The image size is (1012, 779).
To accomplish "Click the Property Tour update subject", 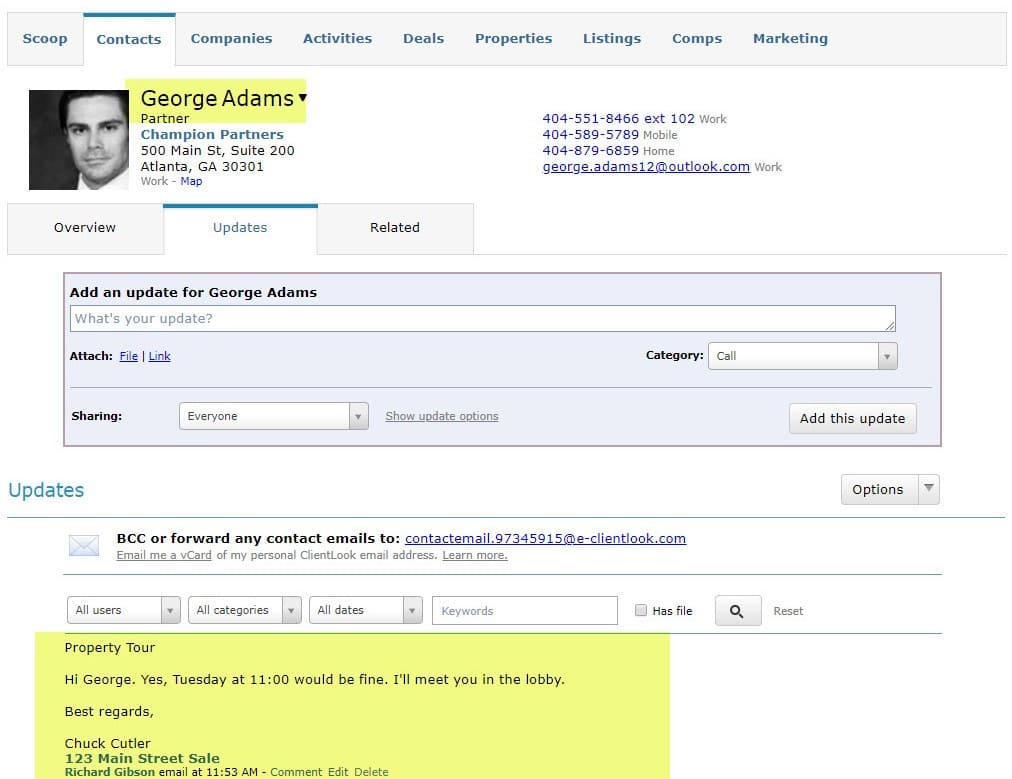I will tap(110, 647).
